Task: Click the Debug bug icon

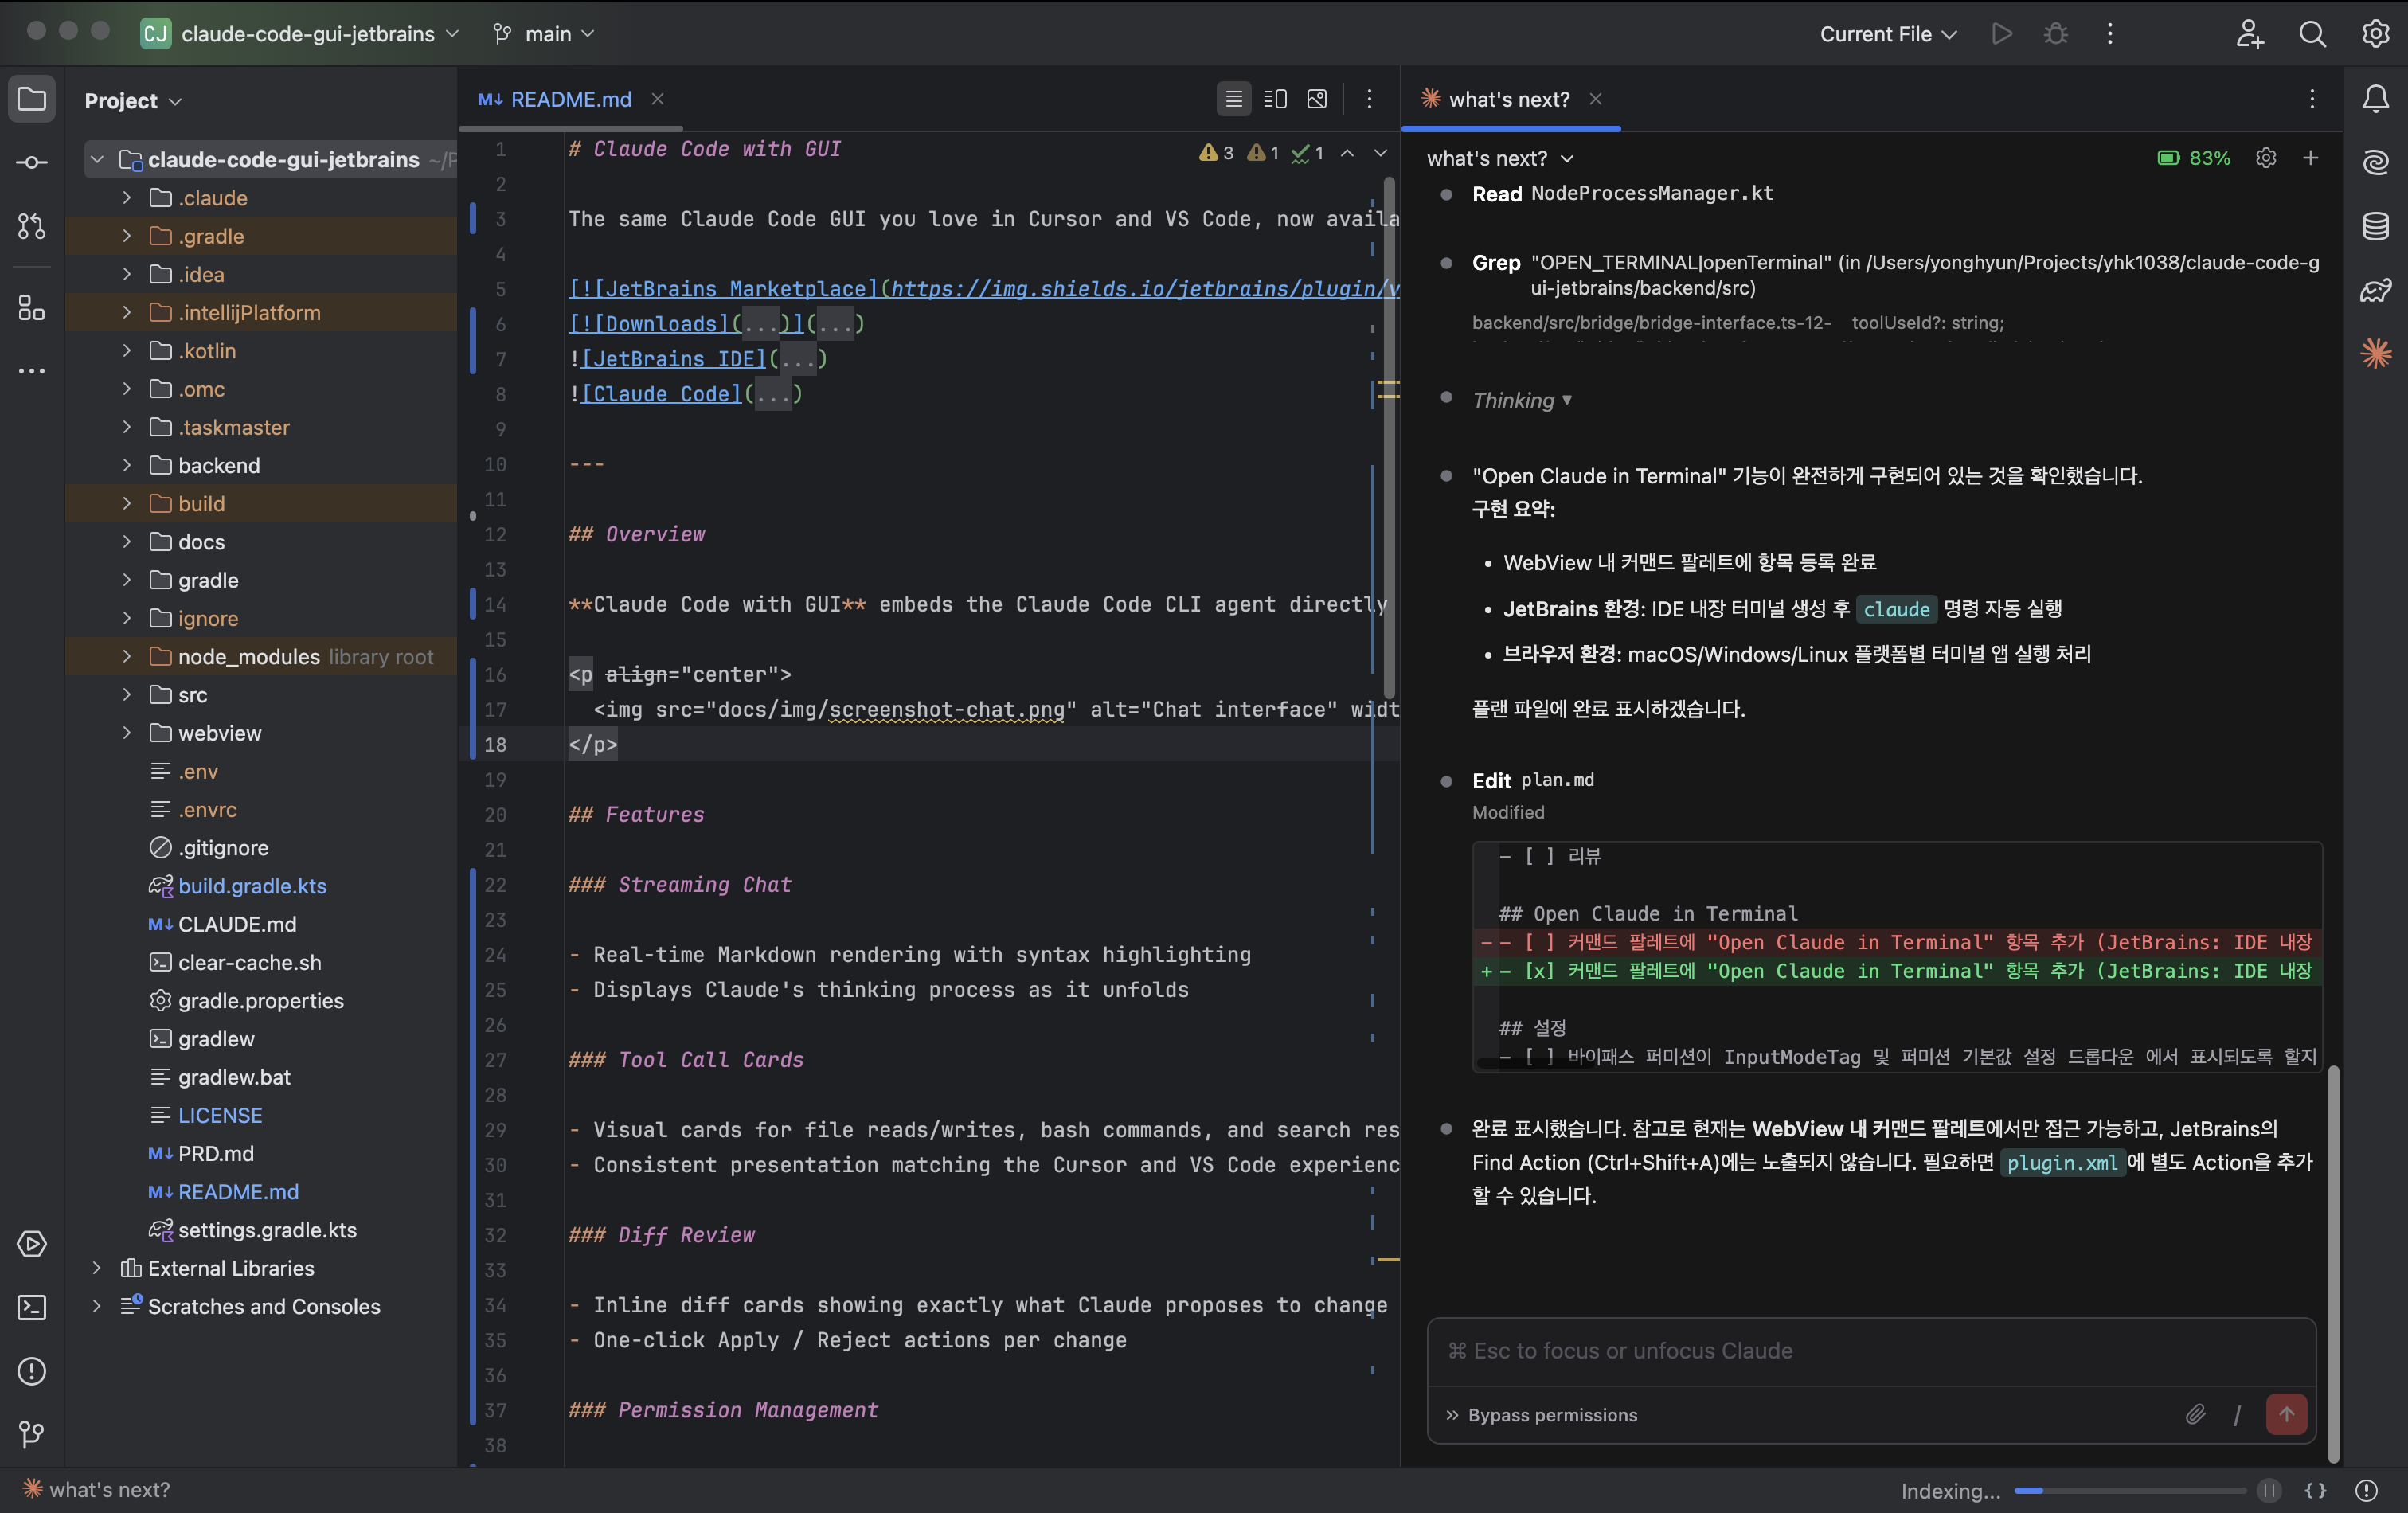Action: click(2056, 34)
